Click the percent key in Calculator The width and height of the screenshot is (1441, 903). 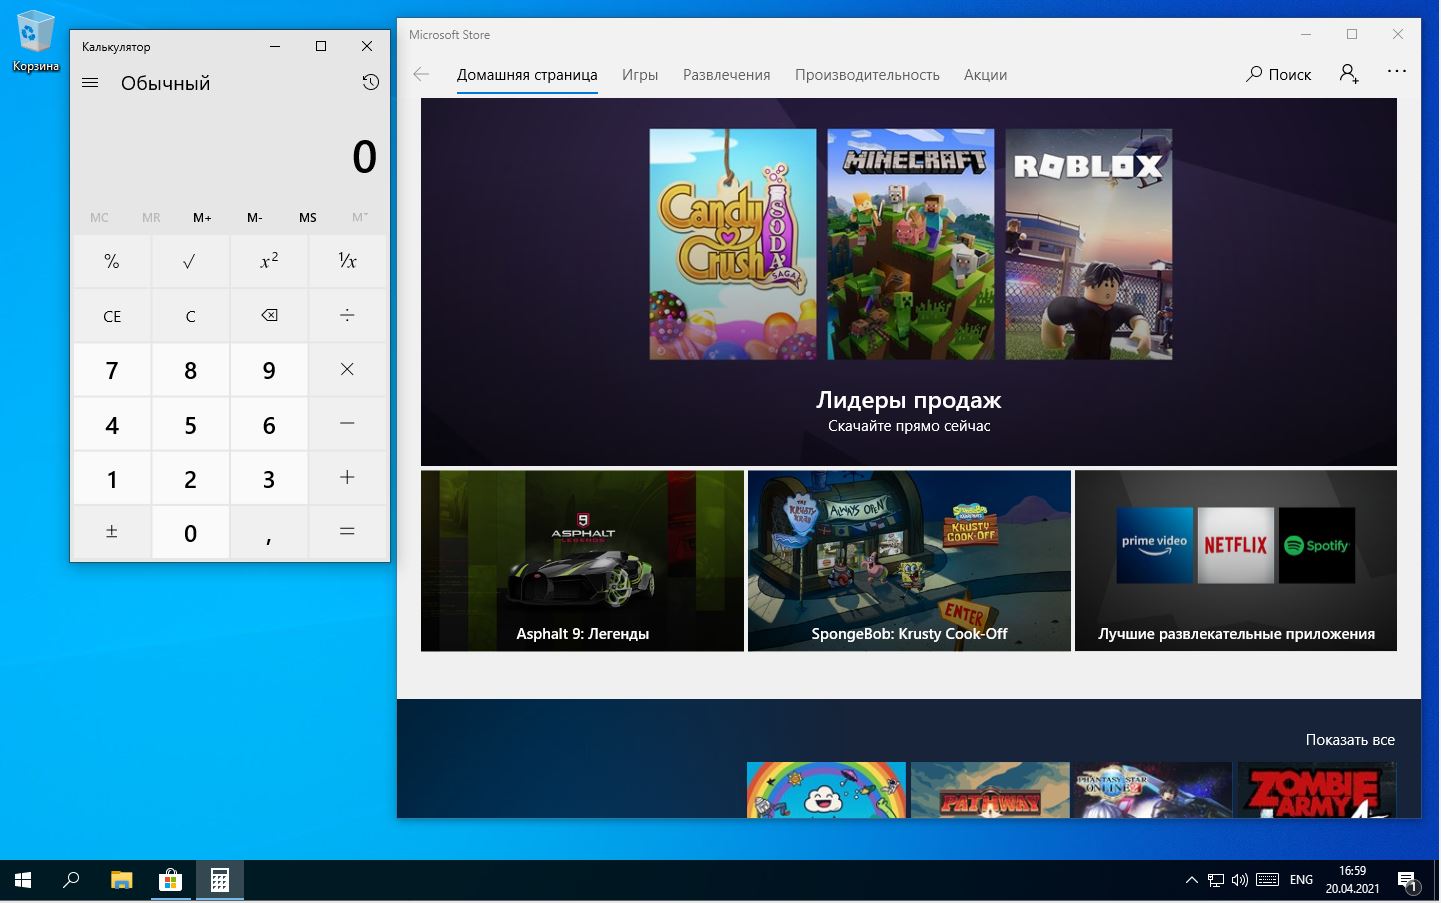tap(112, 262)
